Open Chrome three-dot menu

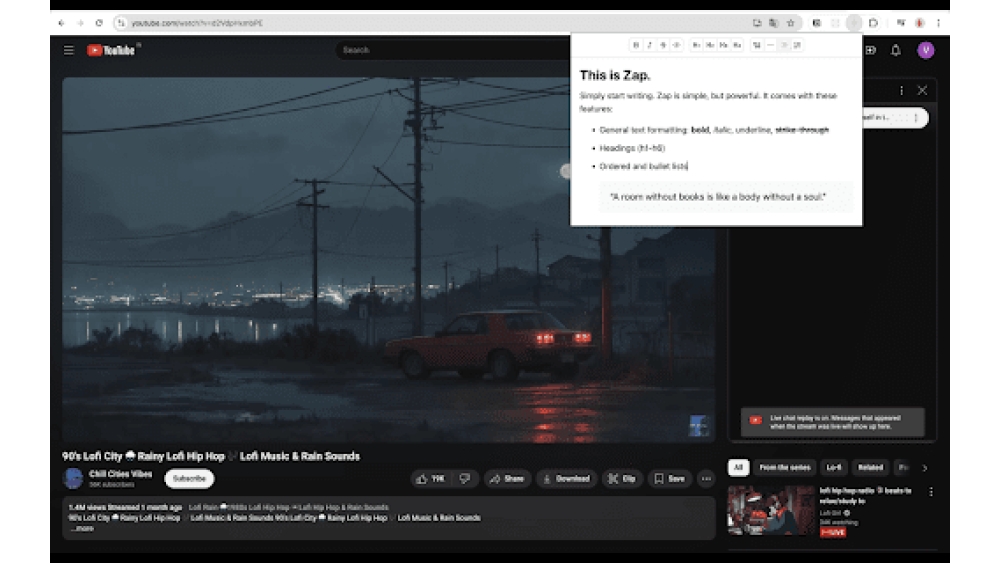938,23
